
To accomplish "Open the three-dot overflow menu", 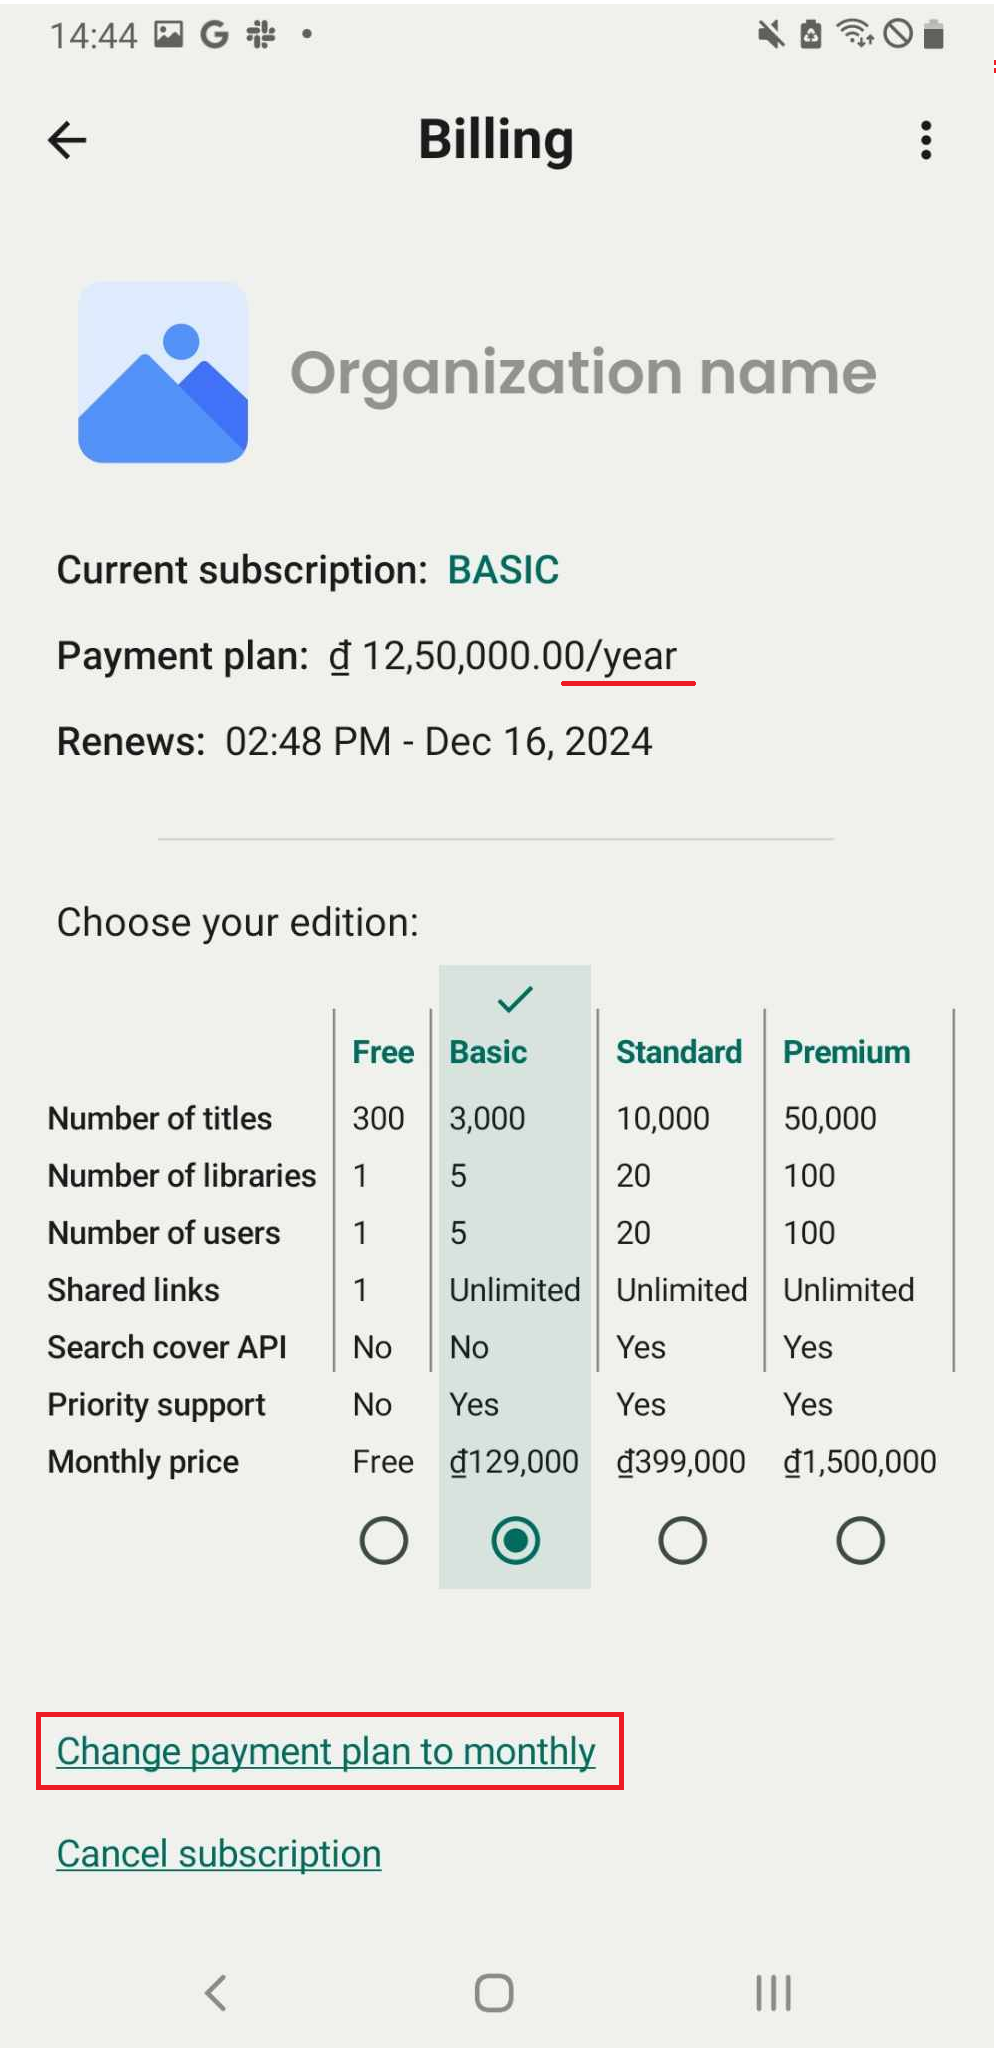I will point(926,140).
